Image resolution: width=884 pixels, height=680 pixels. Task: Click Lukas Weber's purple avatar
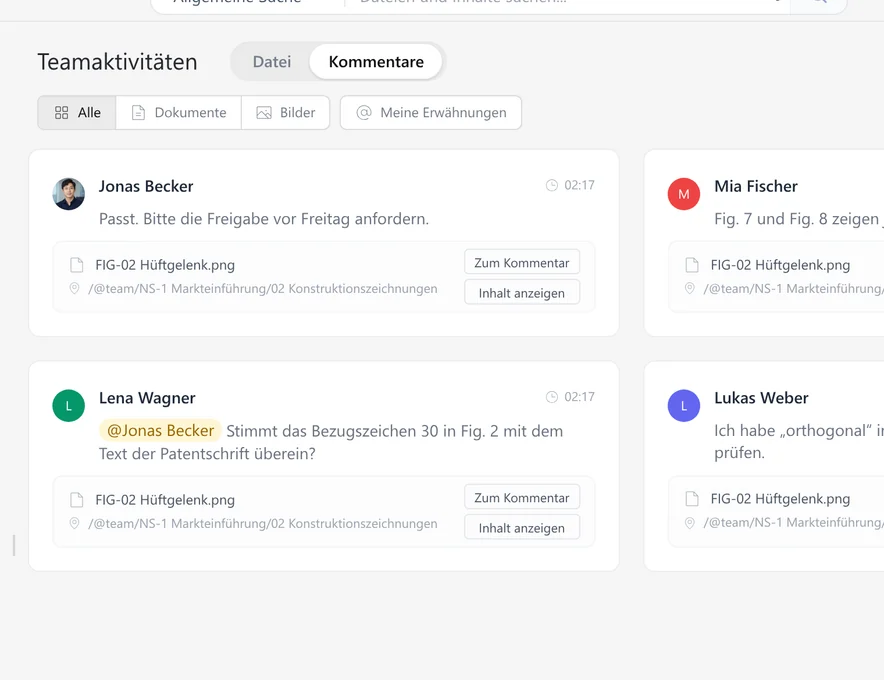(x=684, y=405)
